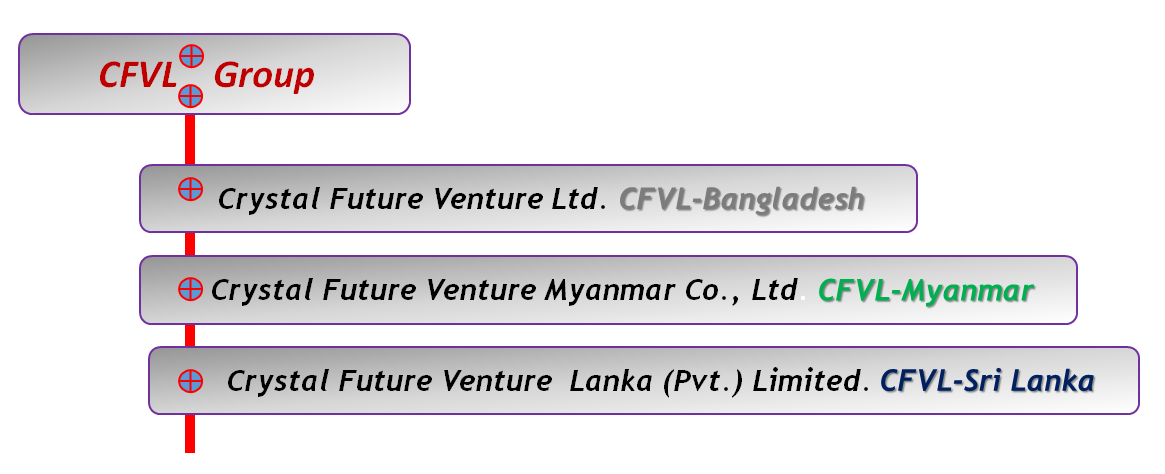Click the upper circle-plus icon beside CFVL
This screenshot has width=1165, height=474.
pyautogui.click(x=191, y=56)
